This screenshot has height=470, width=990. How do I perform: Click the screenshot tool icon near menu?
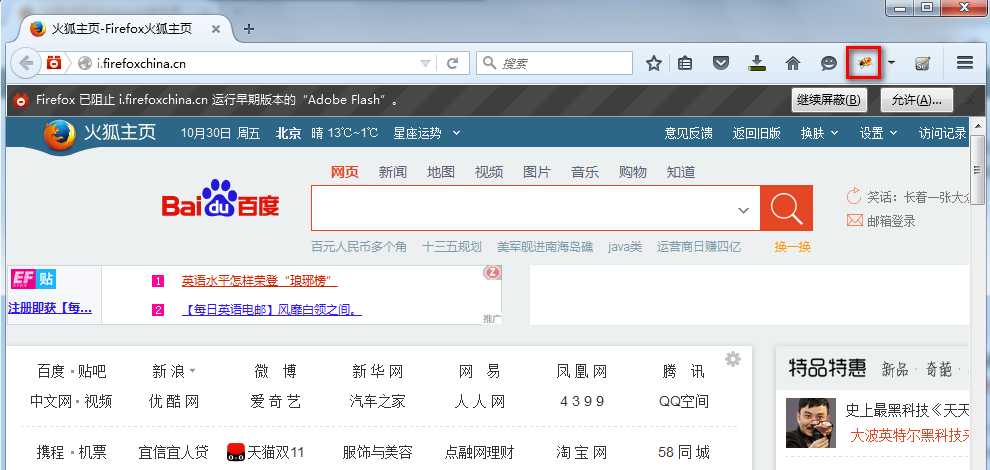922,63
